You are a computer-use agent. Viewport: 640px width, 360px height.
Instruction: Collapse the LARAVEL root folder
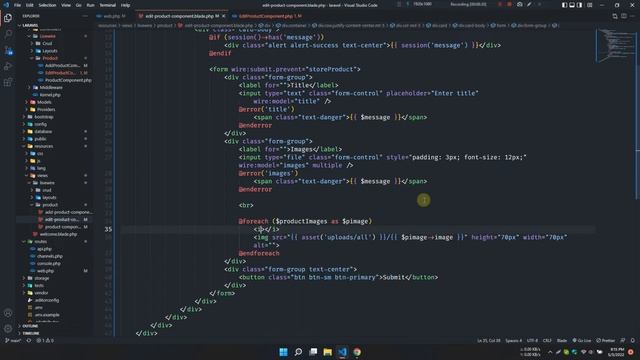coord(30,25)
